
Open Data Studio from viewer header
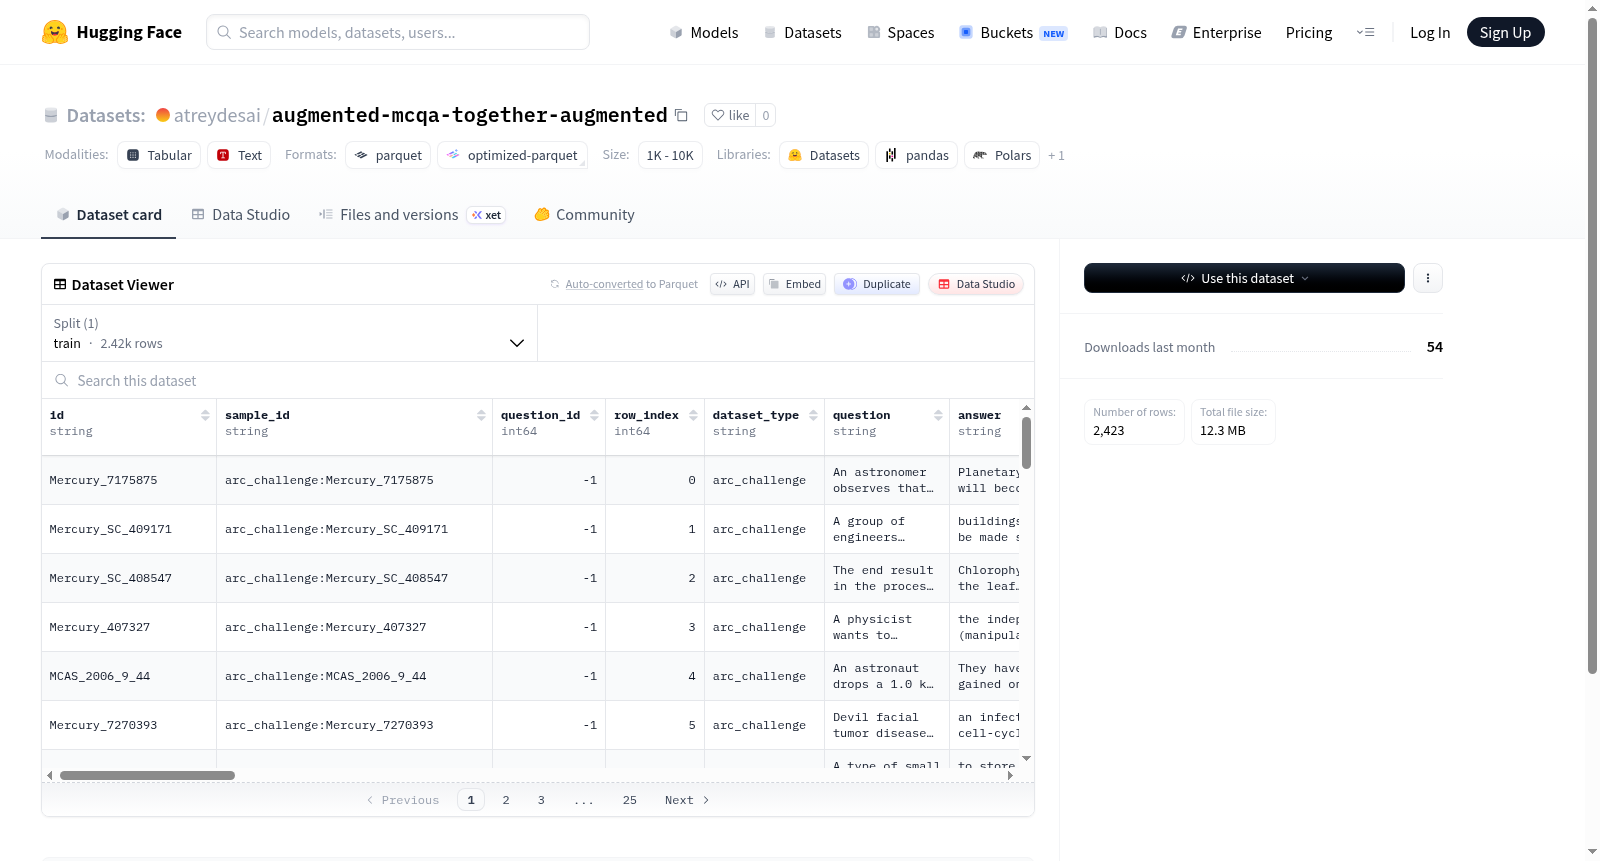tap(976, 284)
